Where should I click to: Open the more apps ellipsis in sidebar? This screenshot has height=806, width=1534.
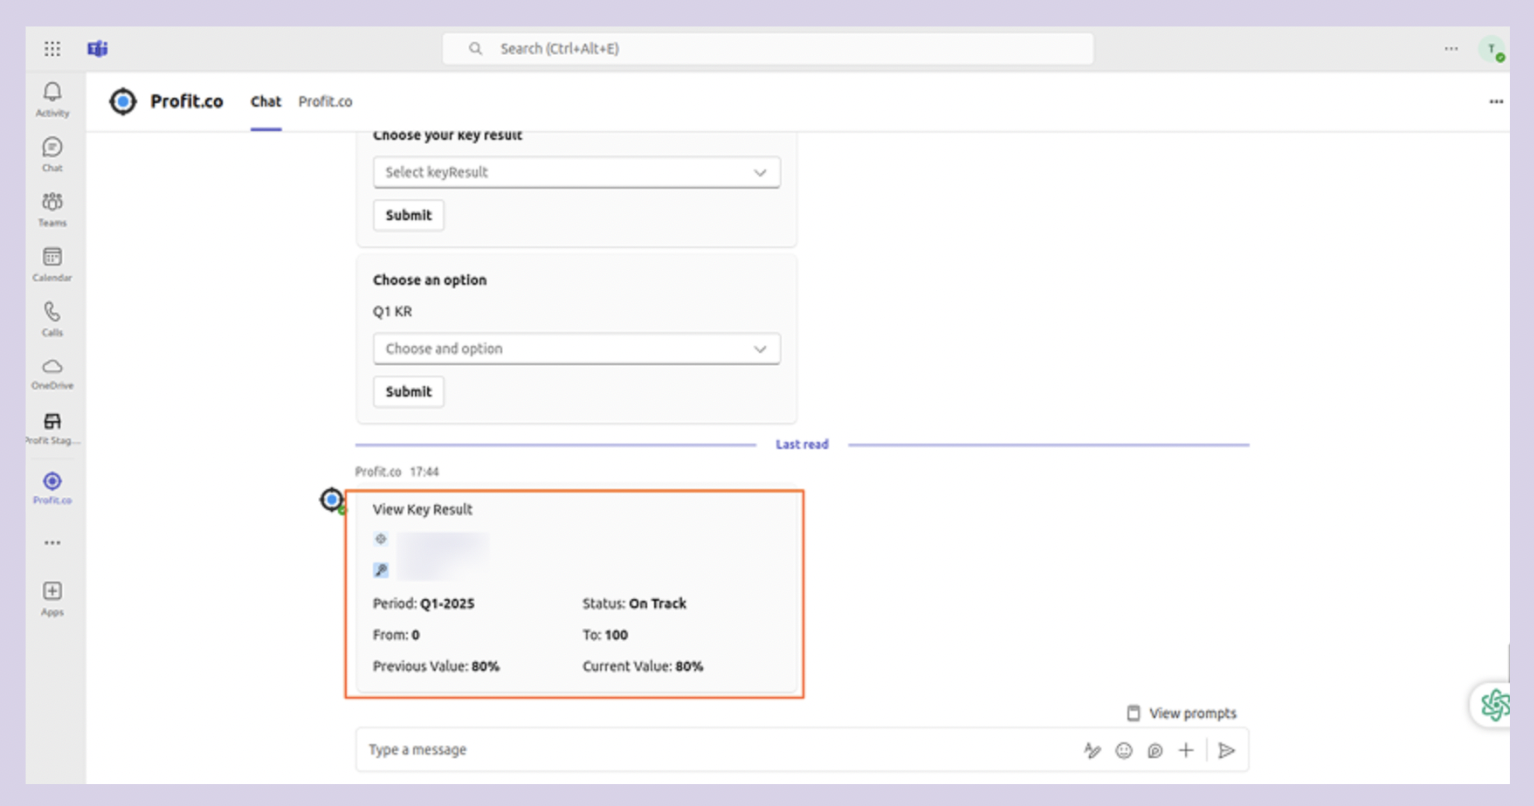tap(51, 542)
